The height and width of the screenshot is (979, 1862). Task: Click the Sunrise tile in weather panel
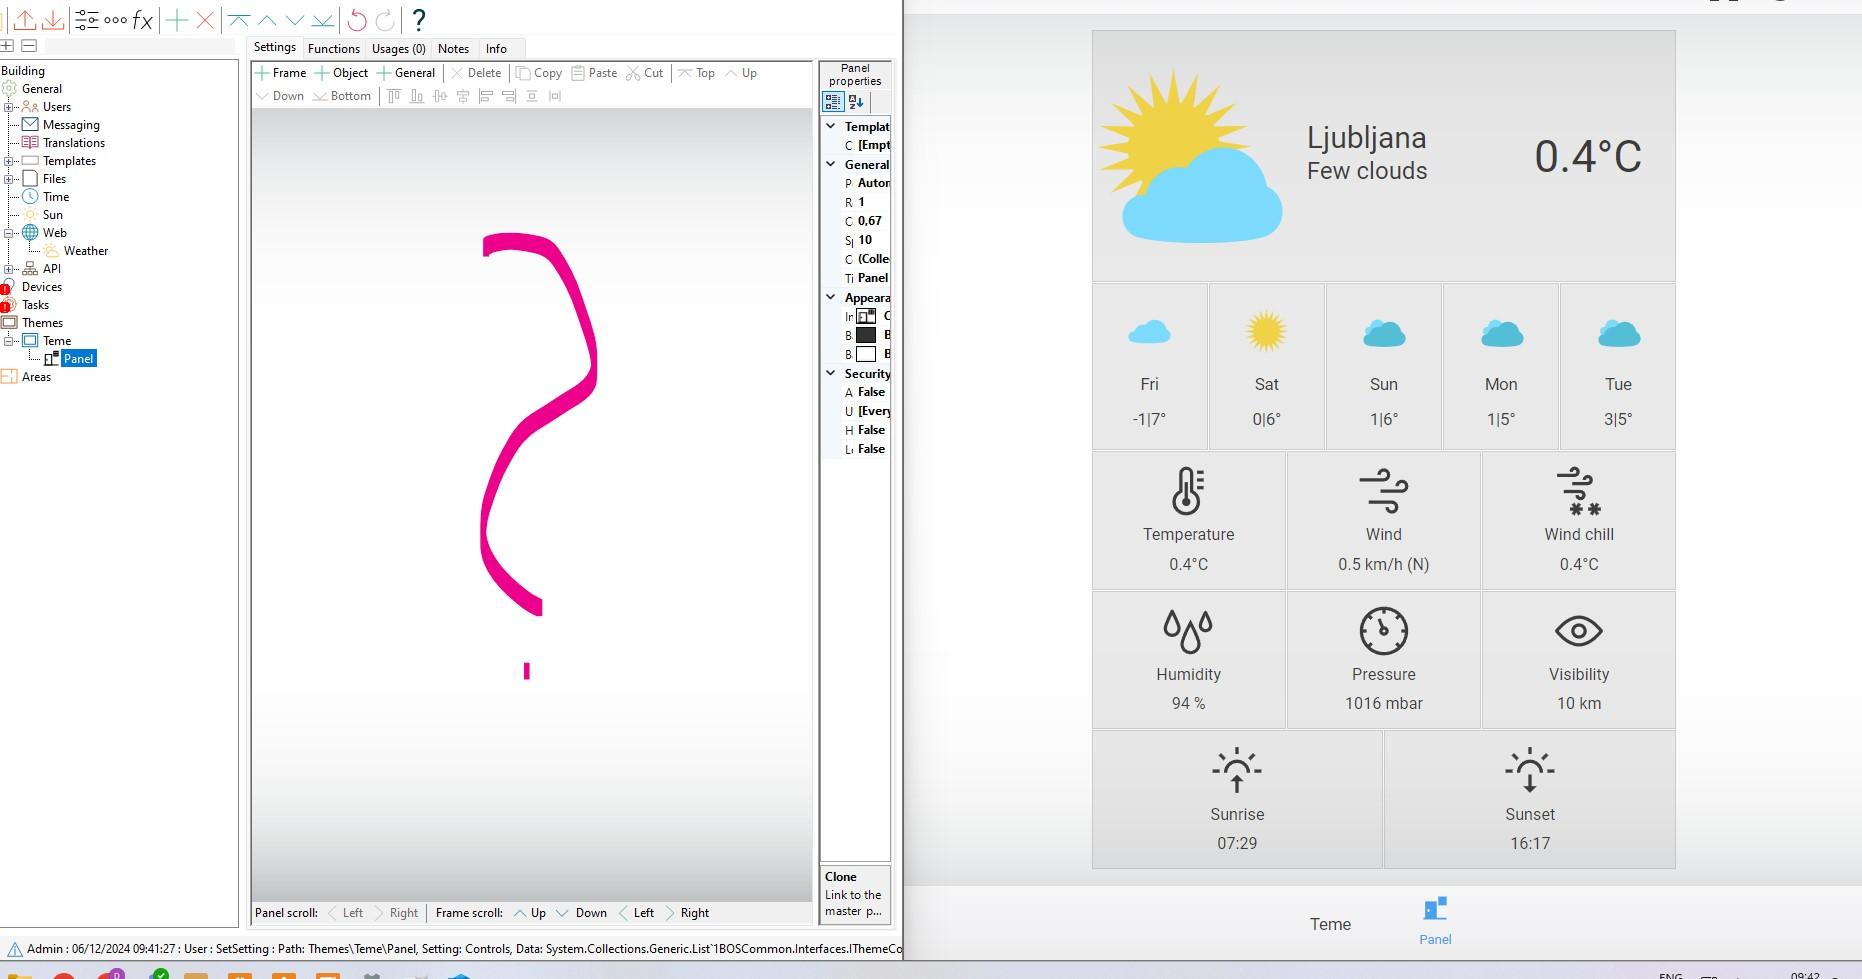click(x=1237, y=799)
